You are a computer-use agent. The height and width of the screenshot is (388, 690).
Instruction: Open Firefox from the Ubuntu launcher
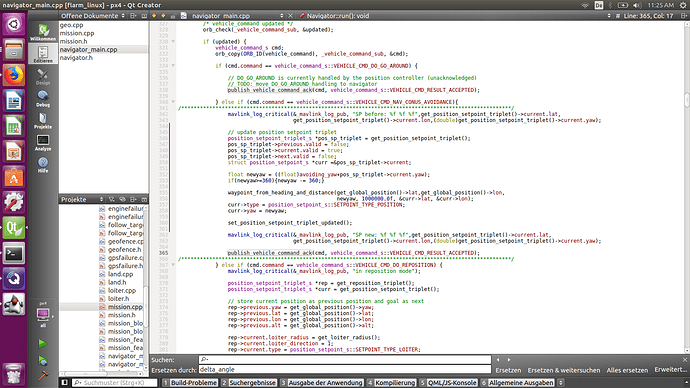coord(14,75)
